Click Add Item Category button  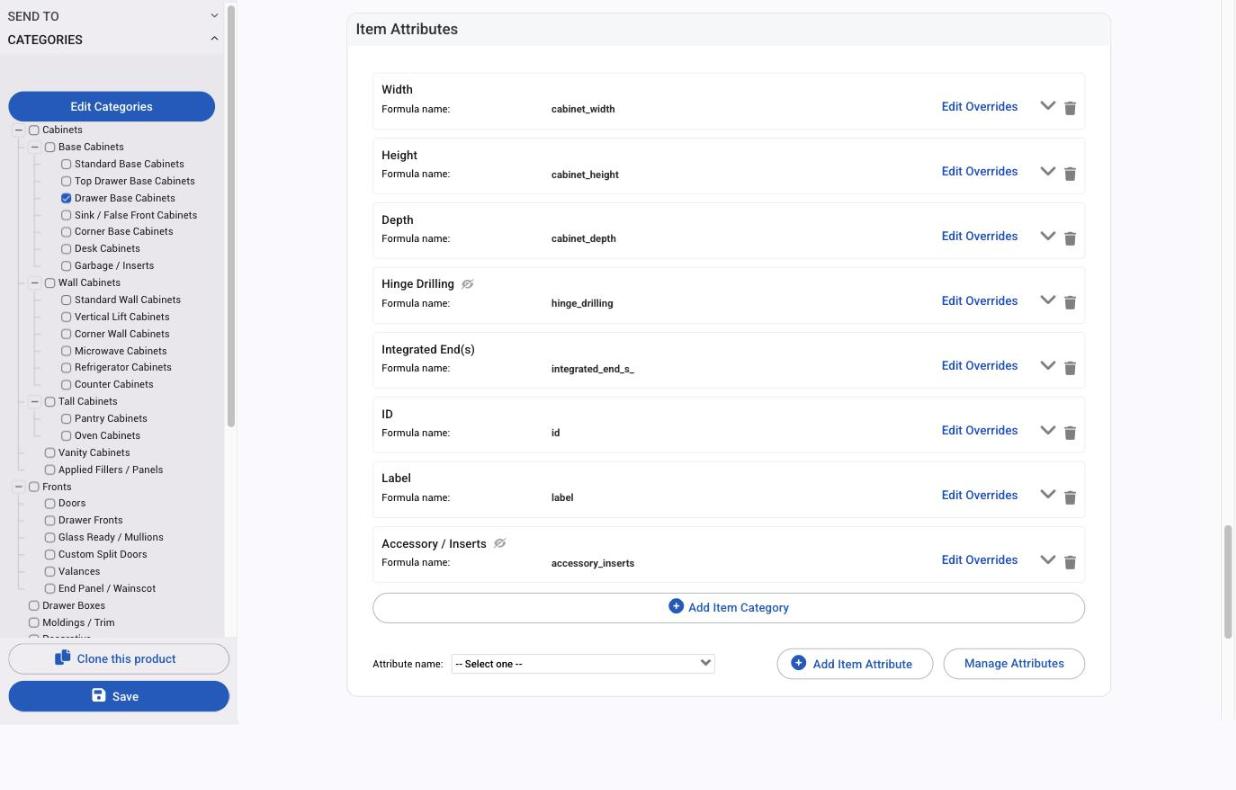728,608
